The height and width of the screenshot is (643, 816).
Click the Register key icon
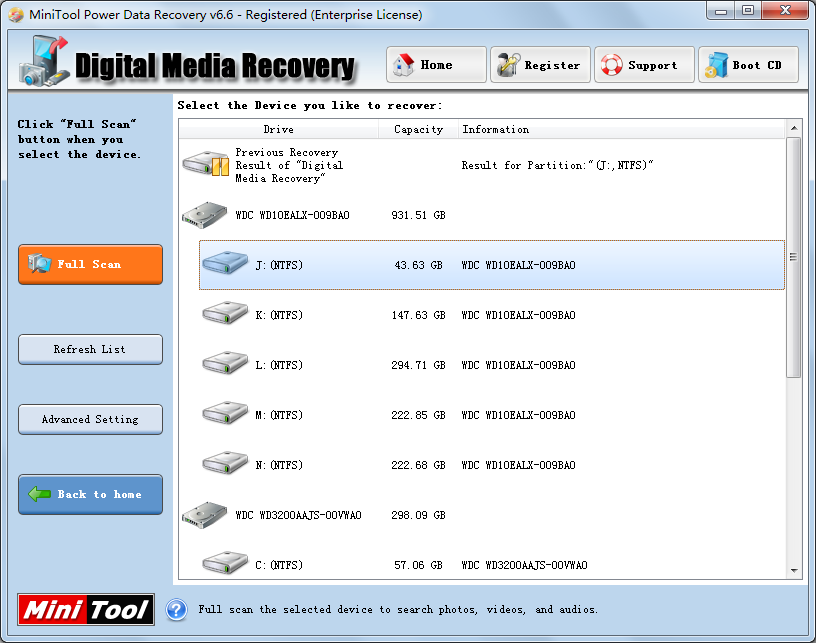(508, 65)
